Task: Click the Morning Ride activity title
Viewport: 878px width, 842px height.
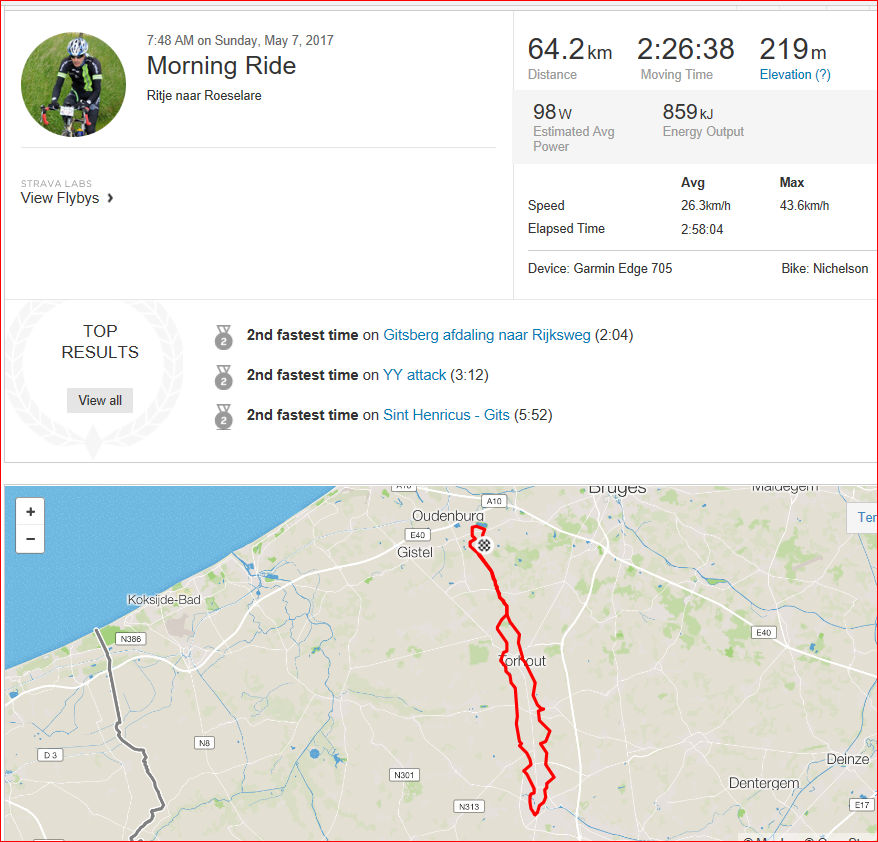Action: tap(221, 66)
